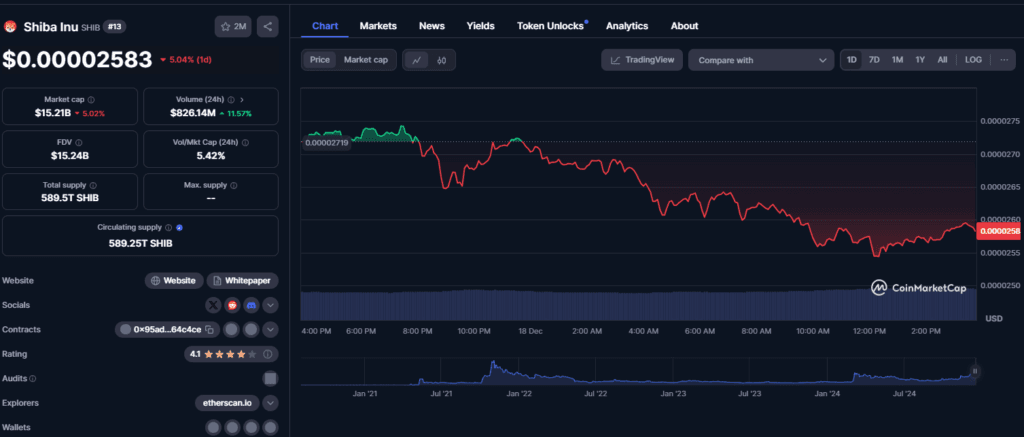The image size is (1024, 437).
Task: Select the 1Y time range
Action: (920, 59)
